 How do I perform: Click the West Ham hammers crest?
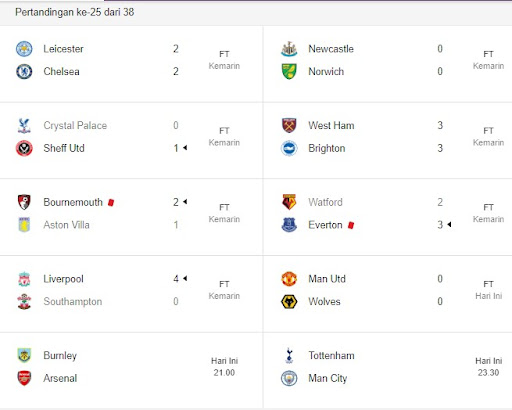(289, 125)
